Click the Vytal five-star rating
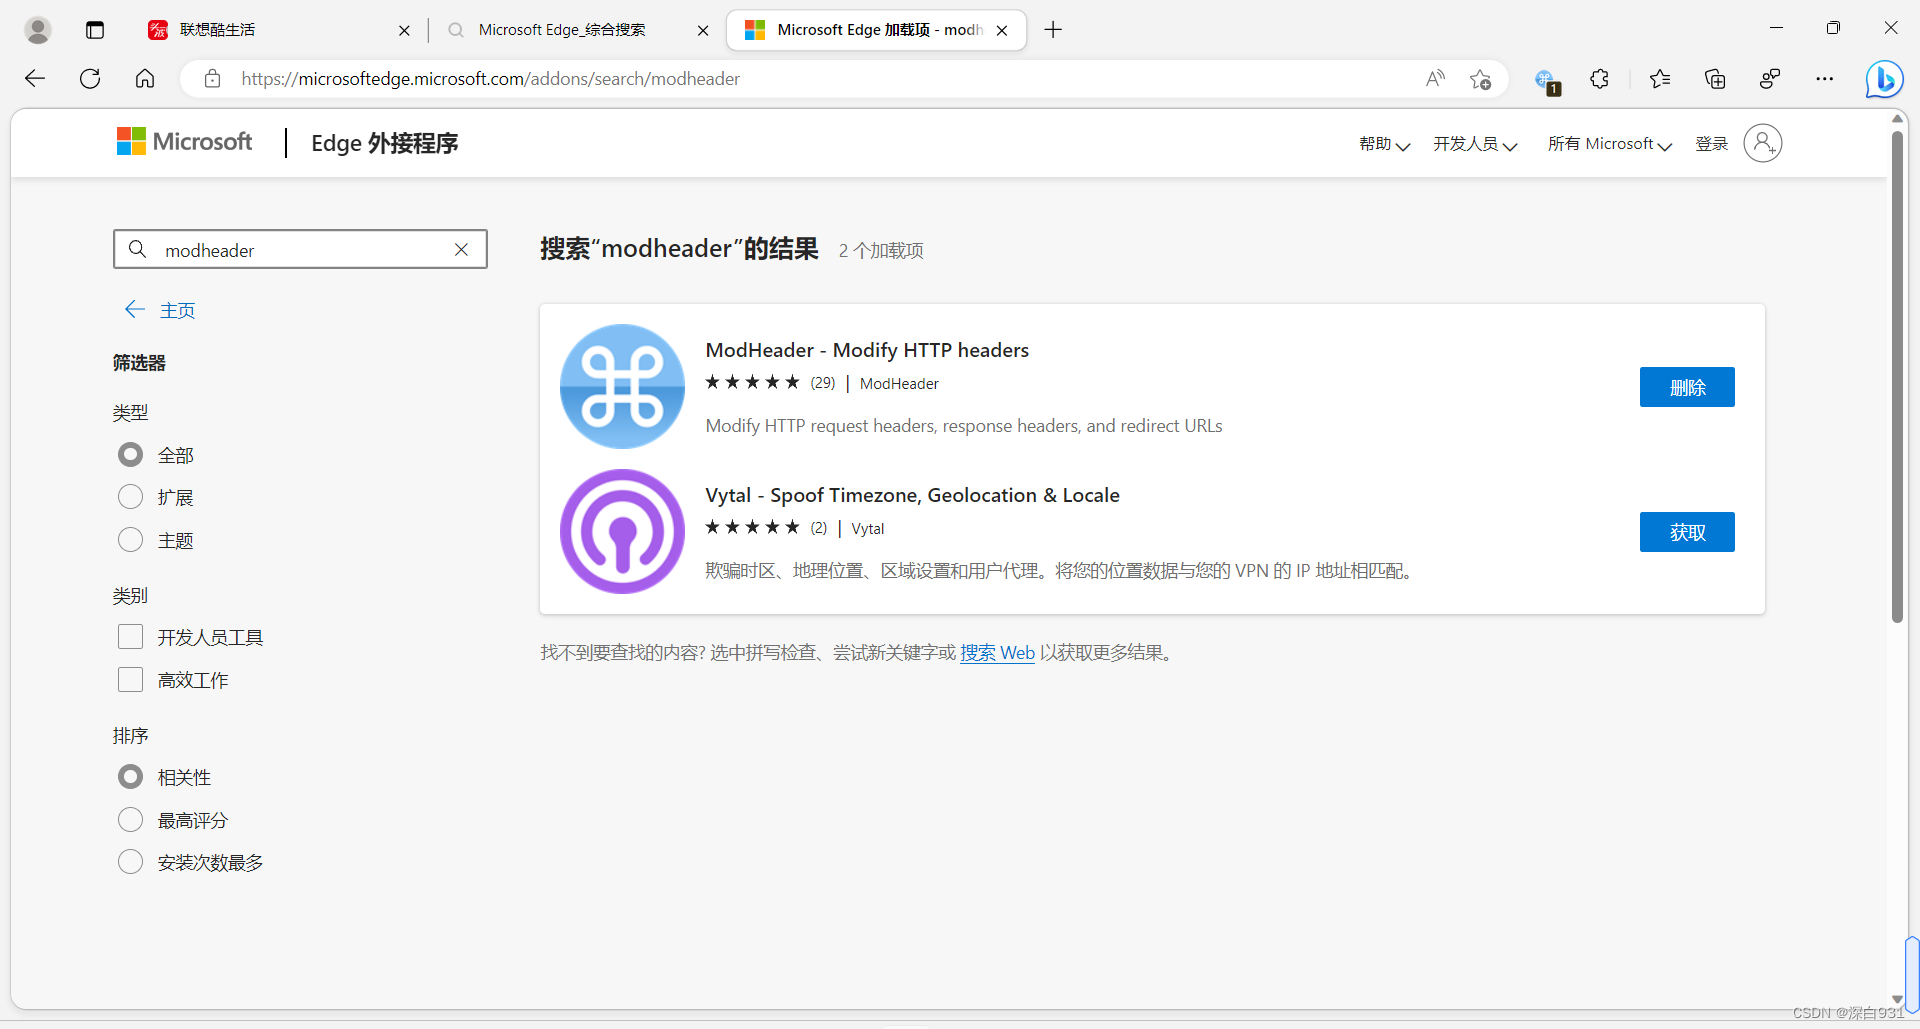This screenshot has height=1029, width=1920. 752,527
